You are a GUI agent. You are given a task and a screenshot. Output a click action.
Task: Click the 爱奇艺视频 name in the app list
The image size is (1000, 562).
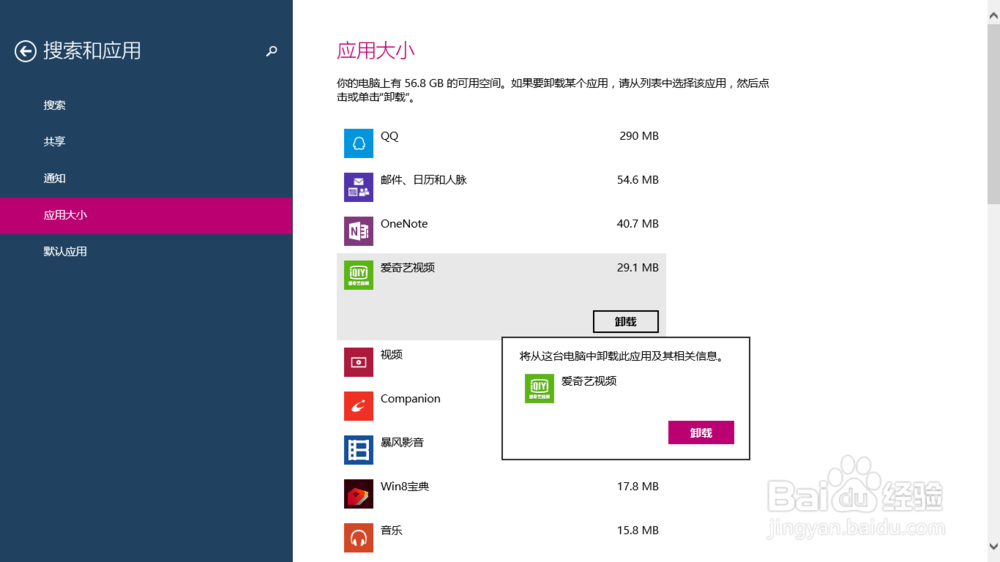(408, 268)
